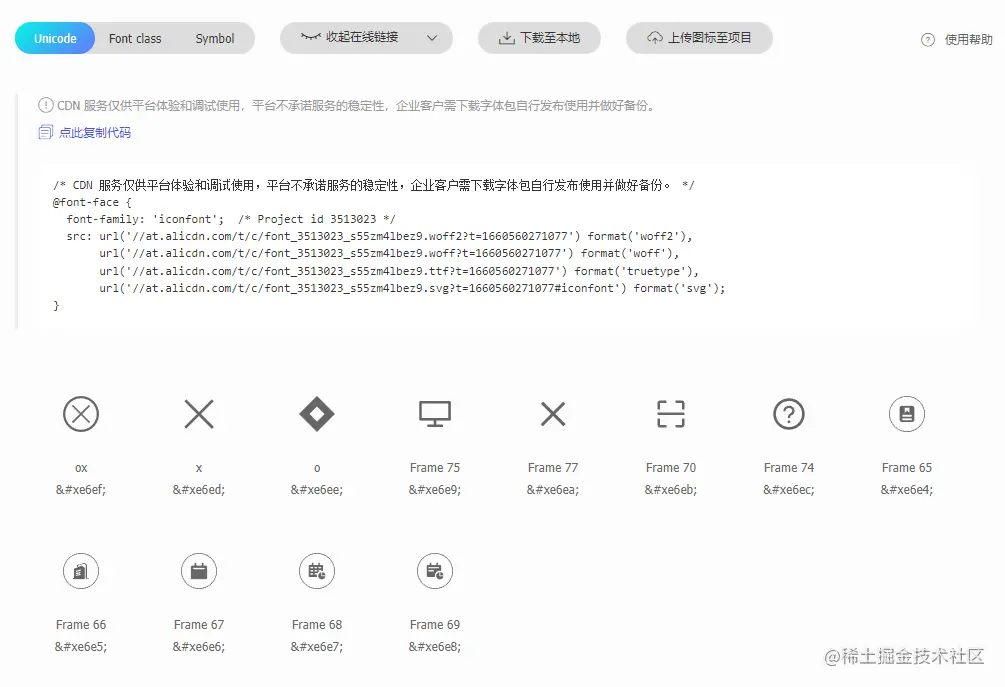Click the &#xe6ed; unicode text
This screenshot has height=687, width=1005.
(x=199, y=490)
